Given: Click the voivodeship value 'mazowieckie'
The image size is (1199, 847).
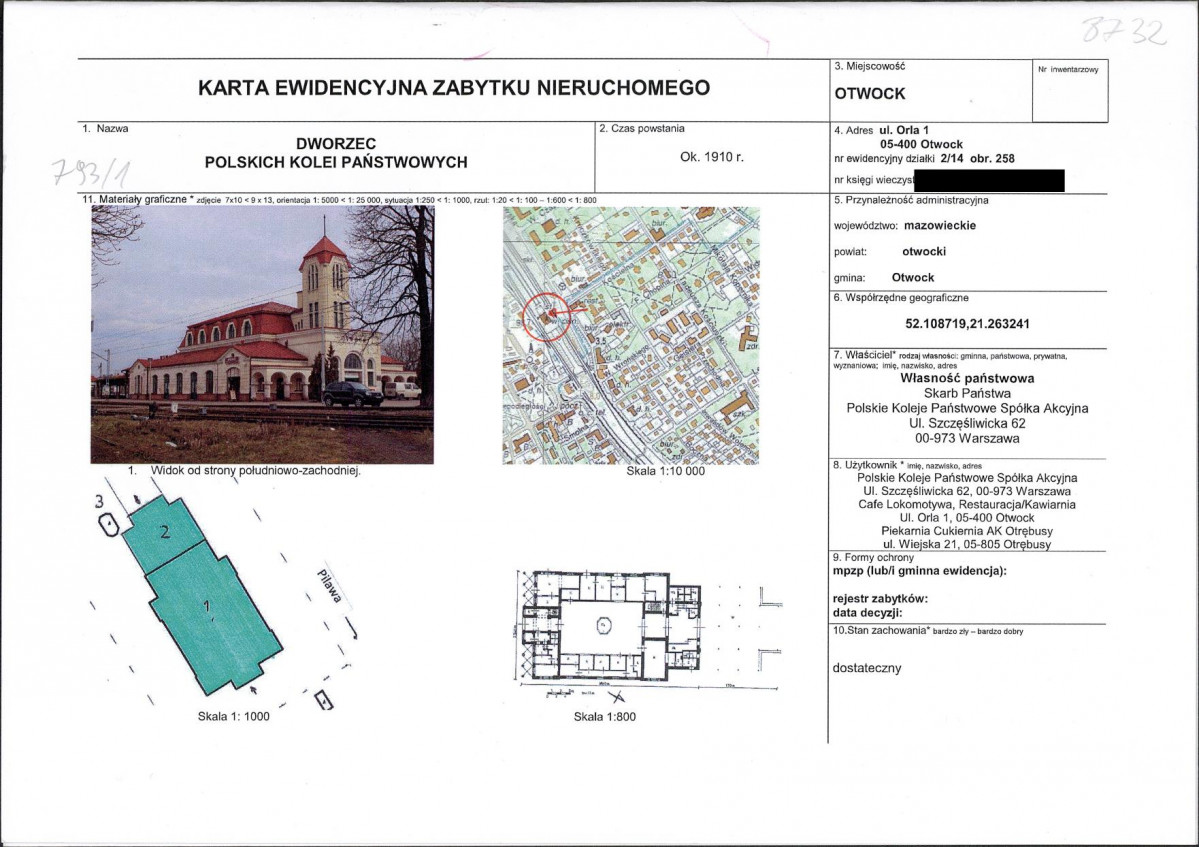Looking at the screenshot, I should tap(940, 226).
